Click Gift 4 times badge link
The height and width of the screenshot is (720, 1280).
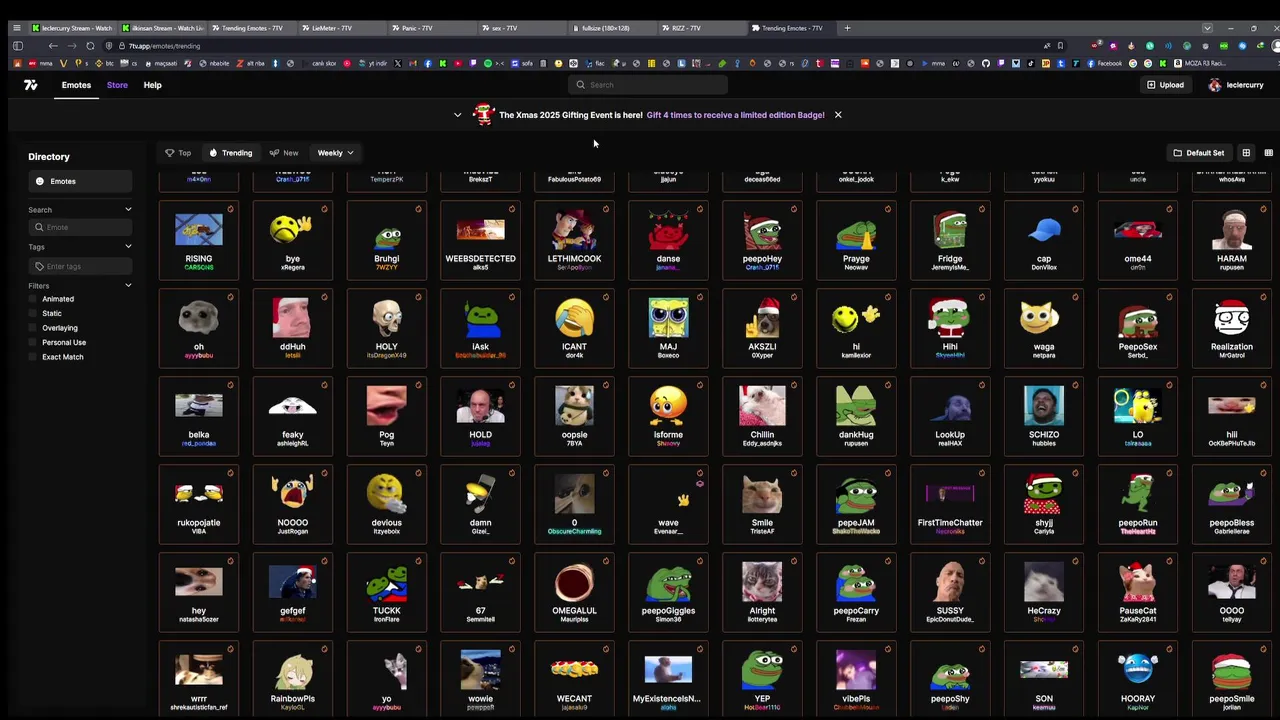[736, 115]
